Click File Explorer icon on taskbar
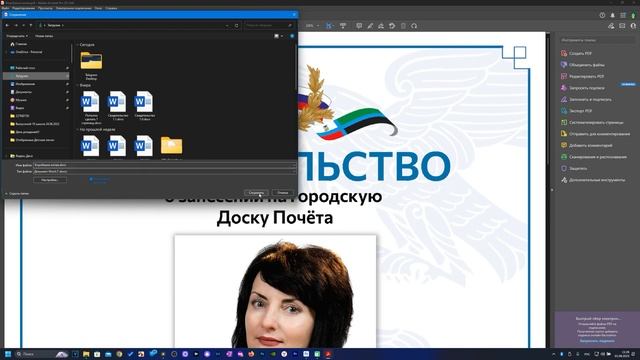Screen dimensions: 640x360 (x=86, y=354)
